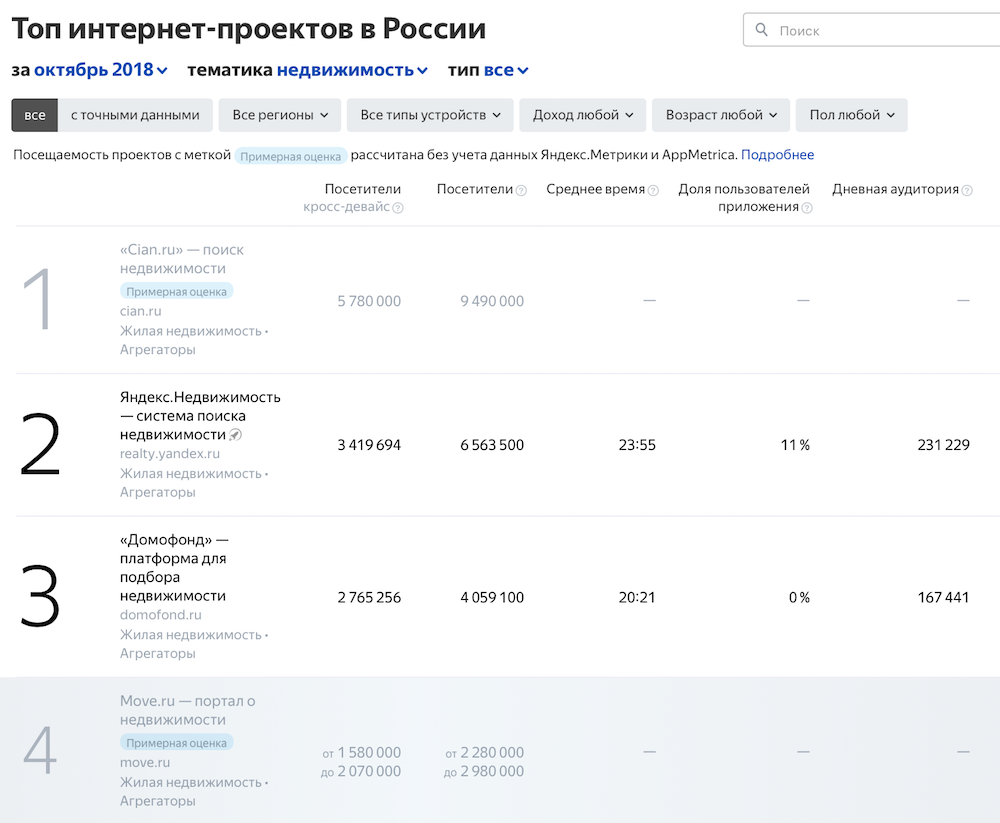This screenshot has width=1000, height=823.
Task: Click Cian.ru visitors value 9 490 000
Action: click(492, 301)
